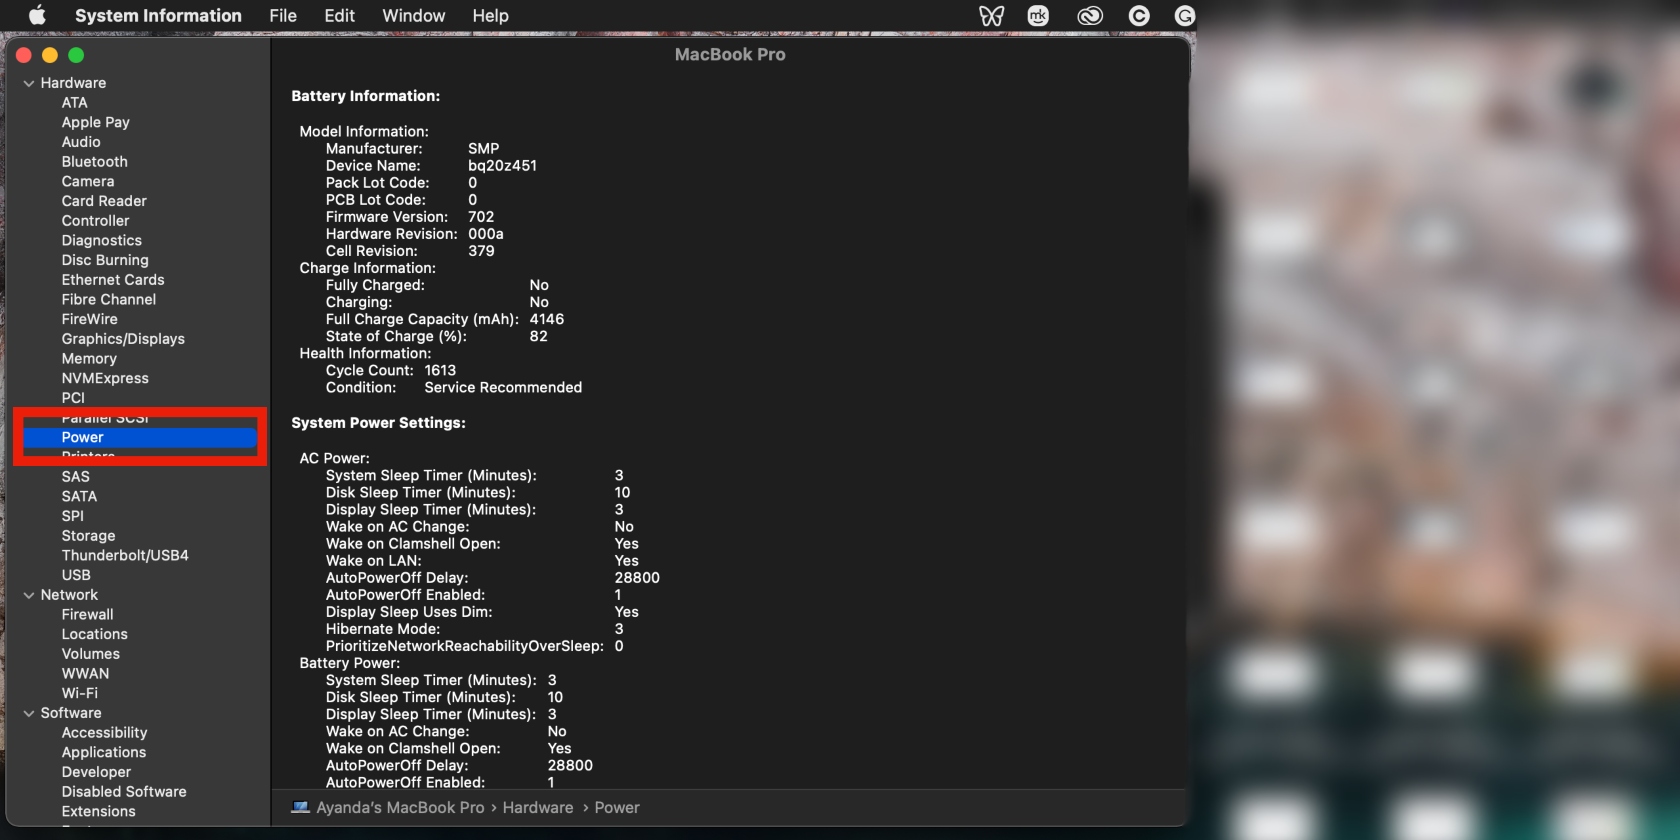
Task: Select Audio in the sidebar
Action: 81,142
